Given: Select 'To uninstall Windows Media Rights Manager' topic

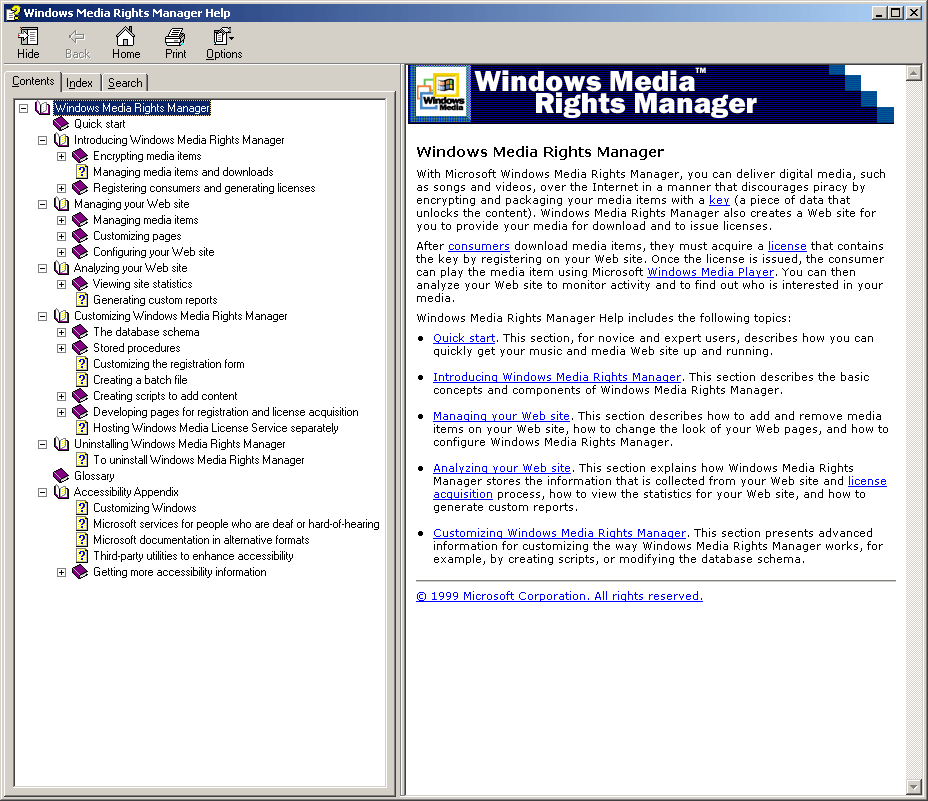Looking at the screenshot, I should tap(199, 459).
